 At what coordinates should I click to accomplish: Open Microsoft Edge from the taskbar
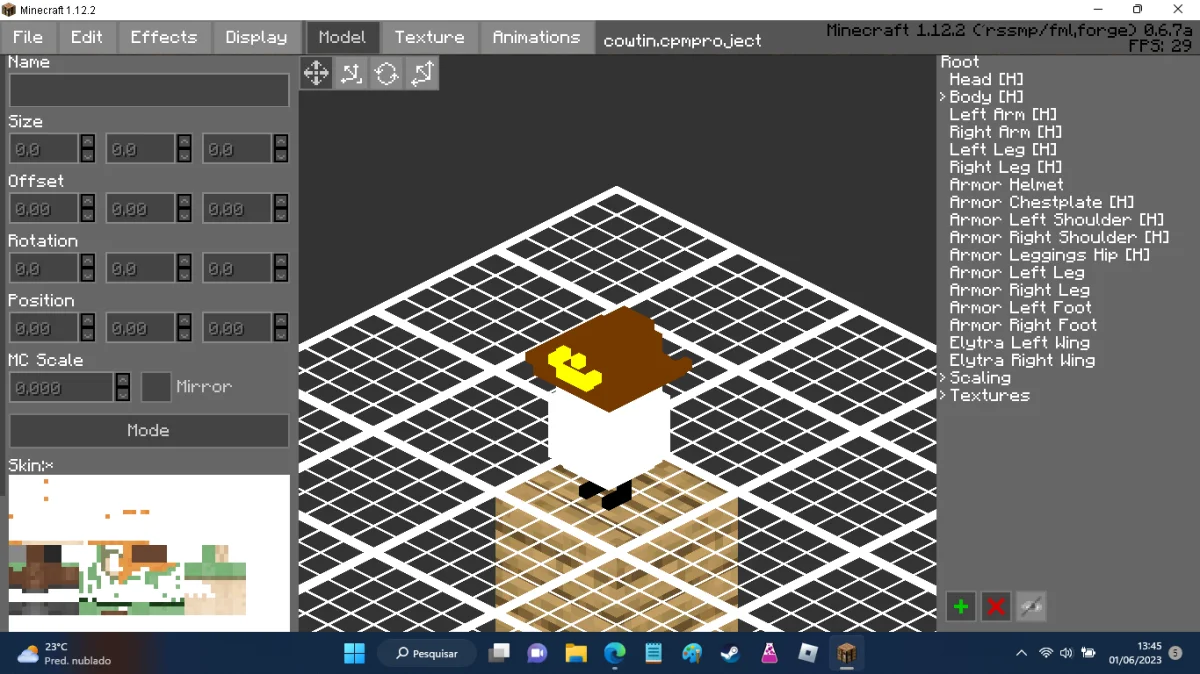tap(614, 653)
